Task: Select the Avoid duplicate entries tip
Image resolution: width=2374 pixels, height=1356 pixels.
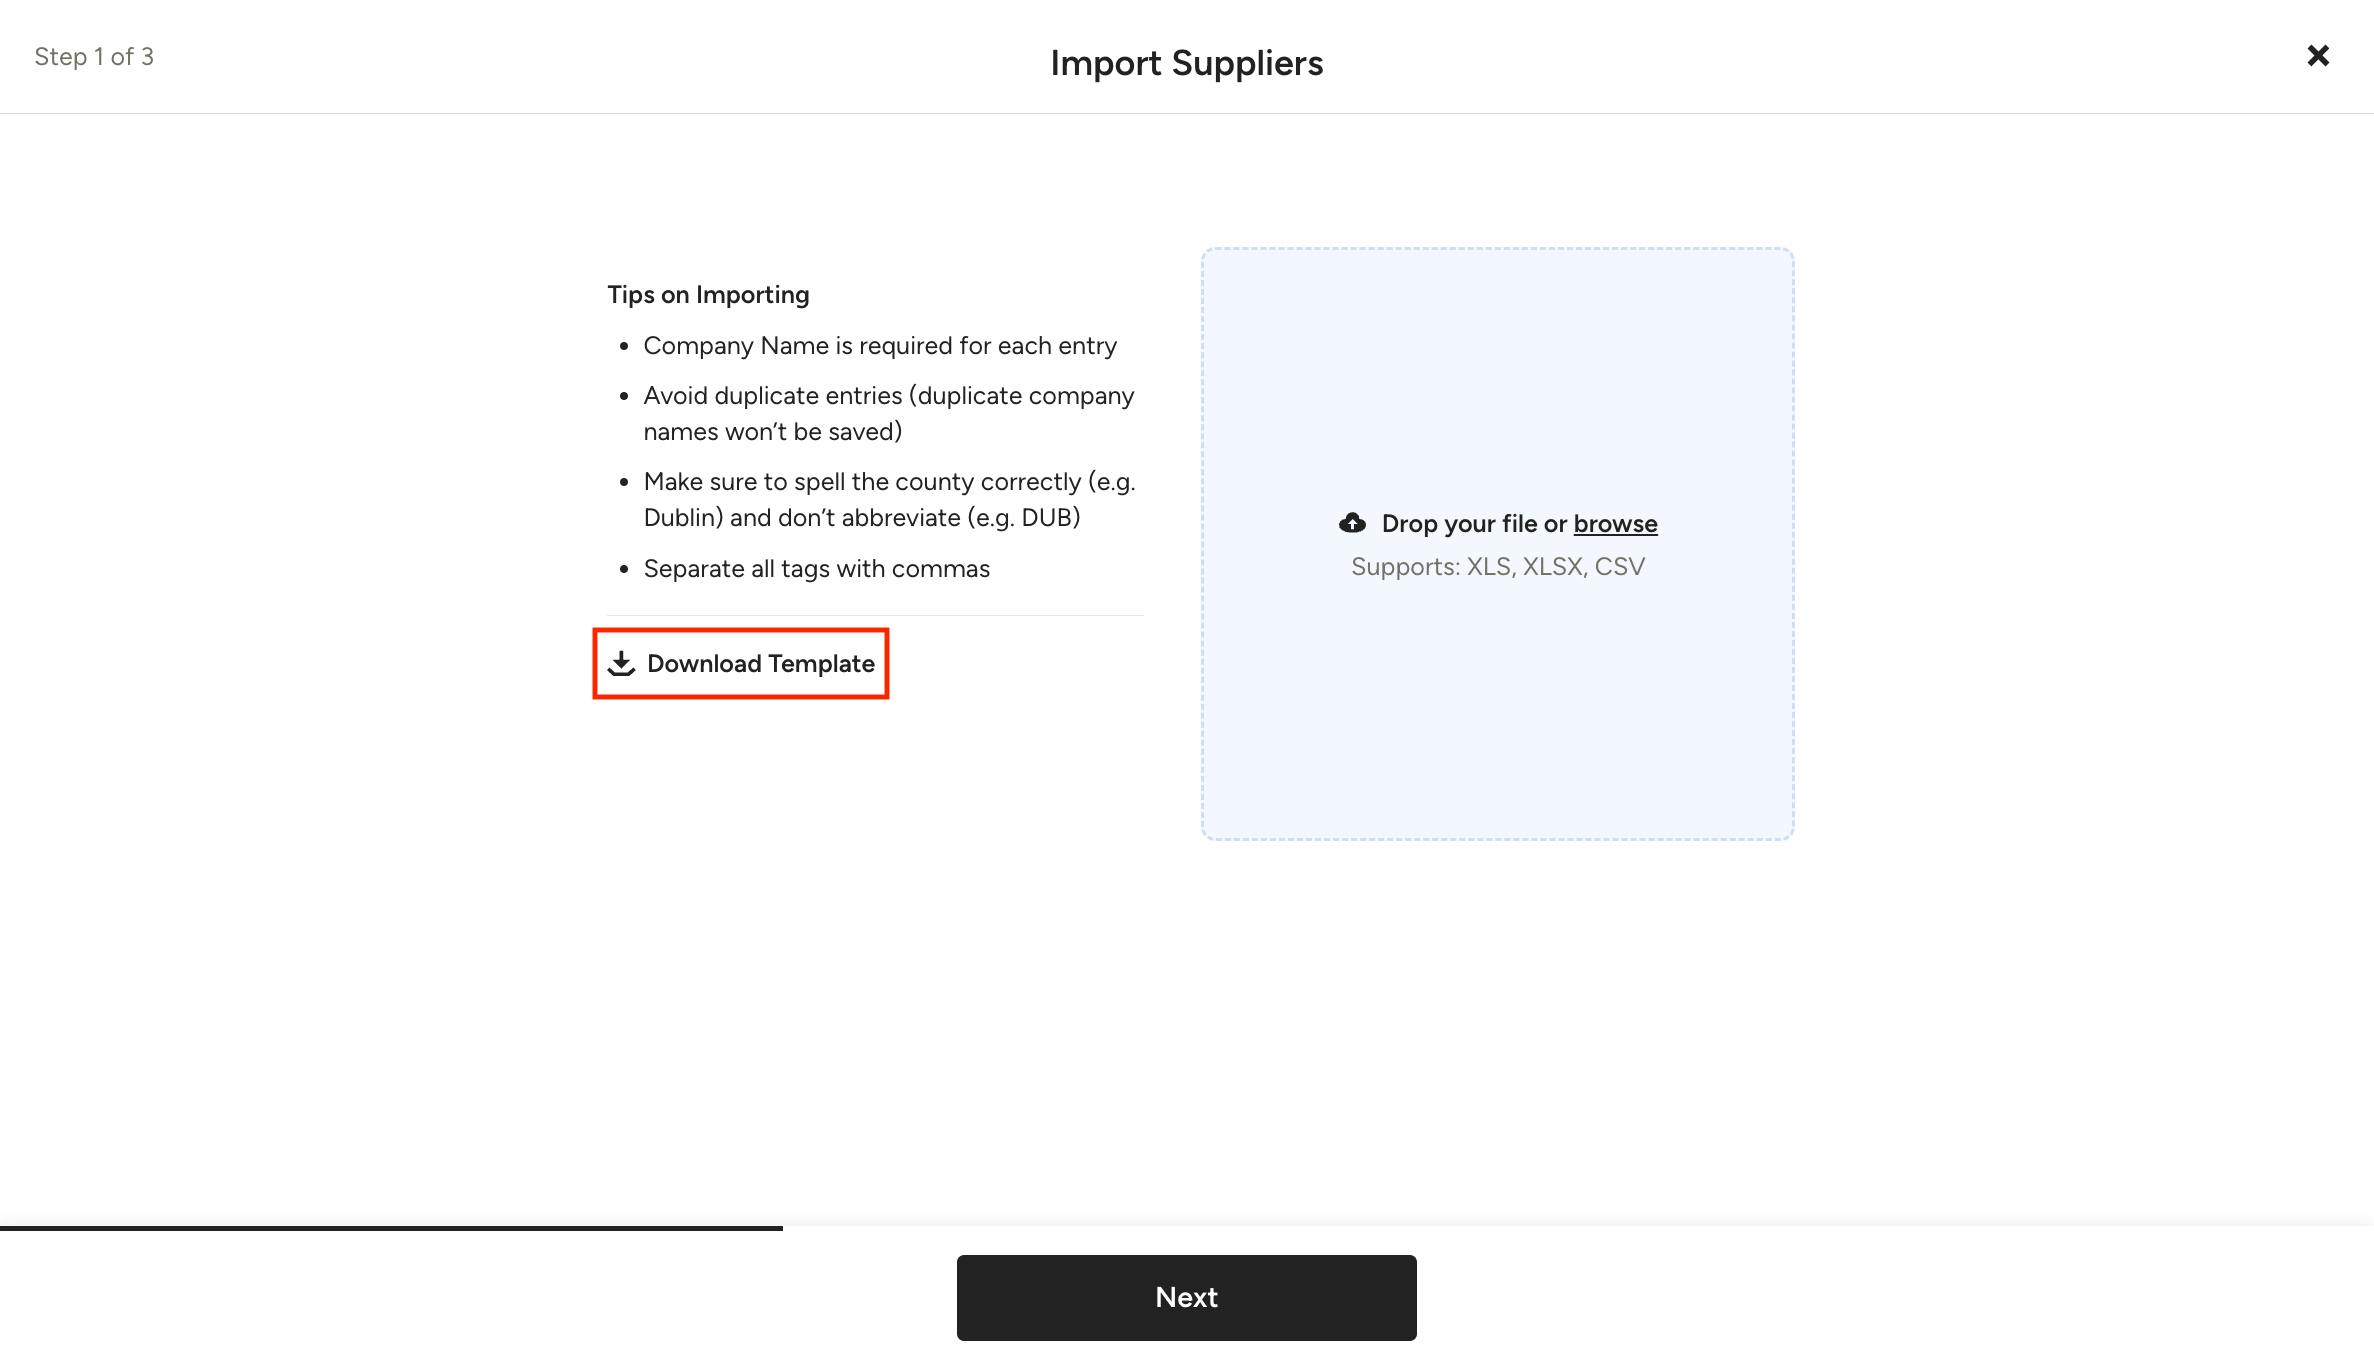Action: click(889, 413)
